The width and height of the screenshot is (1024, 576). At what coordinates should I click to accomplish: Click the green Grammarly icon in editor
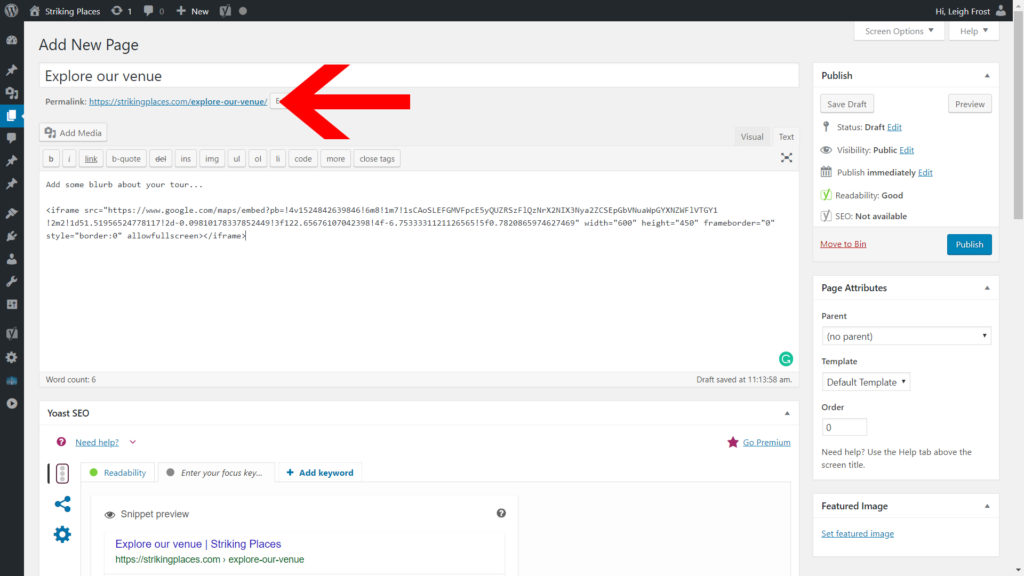pyautogui.click(x=786, y=359)
